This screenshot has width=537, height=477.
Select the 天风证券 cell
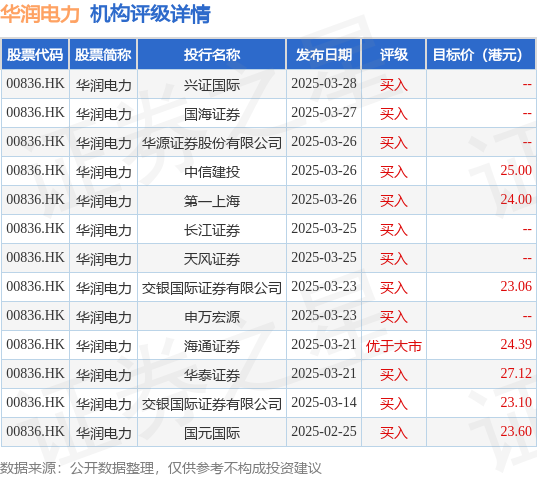[x=212, y=259]
